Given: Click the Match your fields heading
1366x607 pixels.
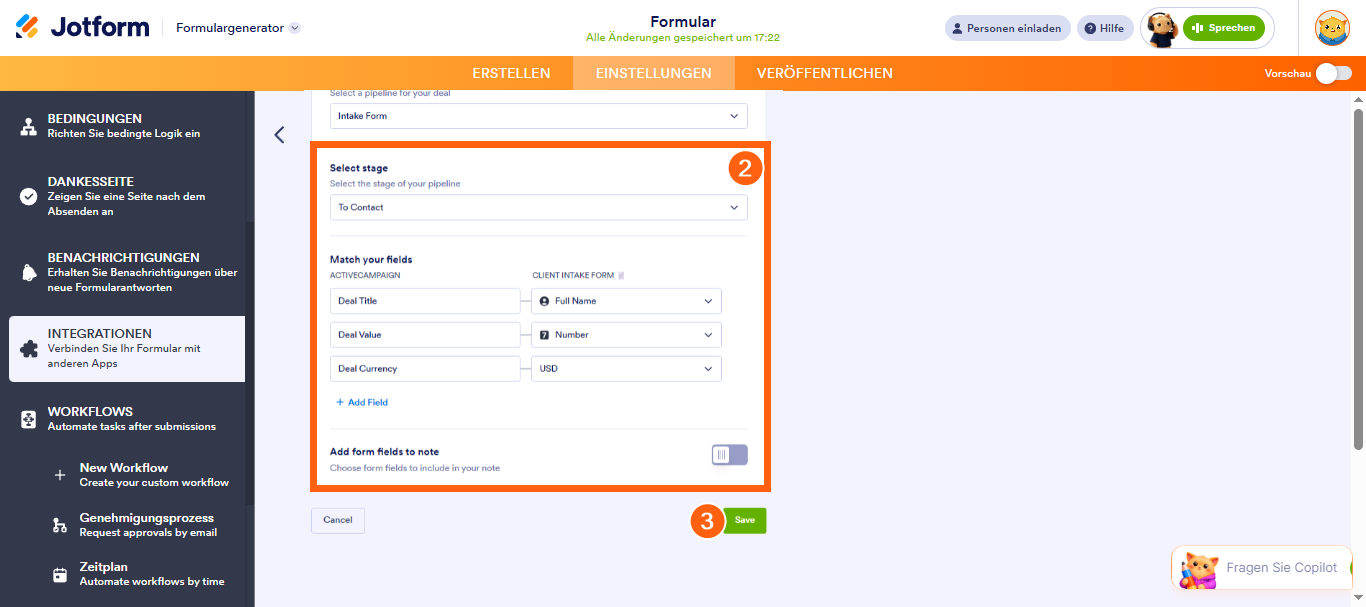Looking at the screenshot, I should (371, 260).
